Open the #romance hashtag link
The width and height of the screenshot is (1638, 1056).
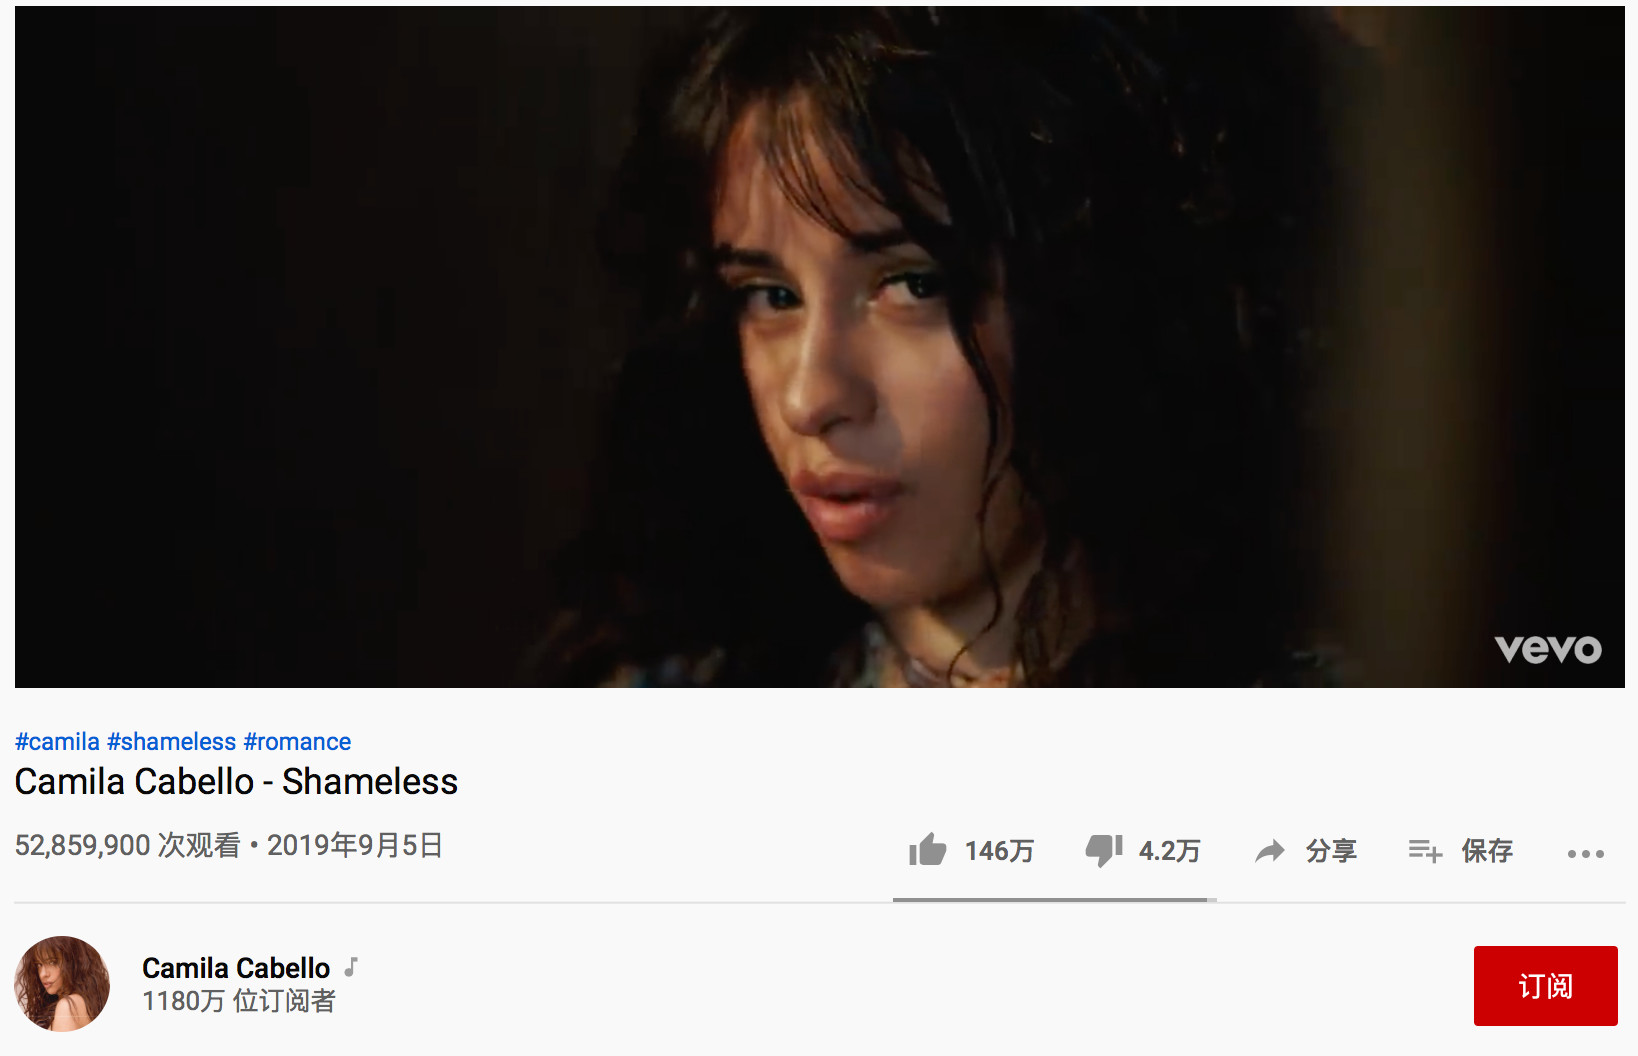(x=297, y=742)
